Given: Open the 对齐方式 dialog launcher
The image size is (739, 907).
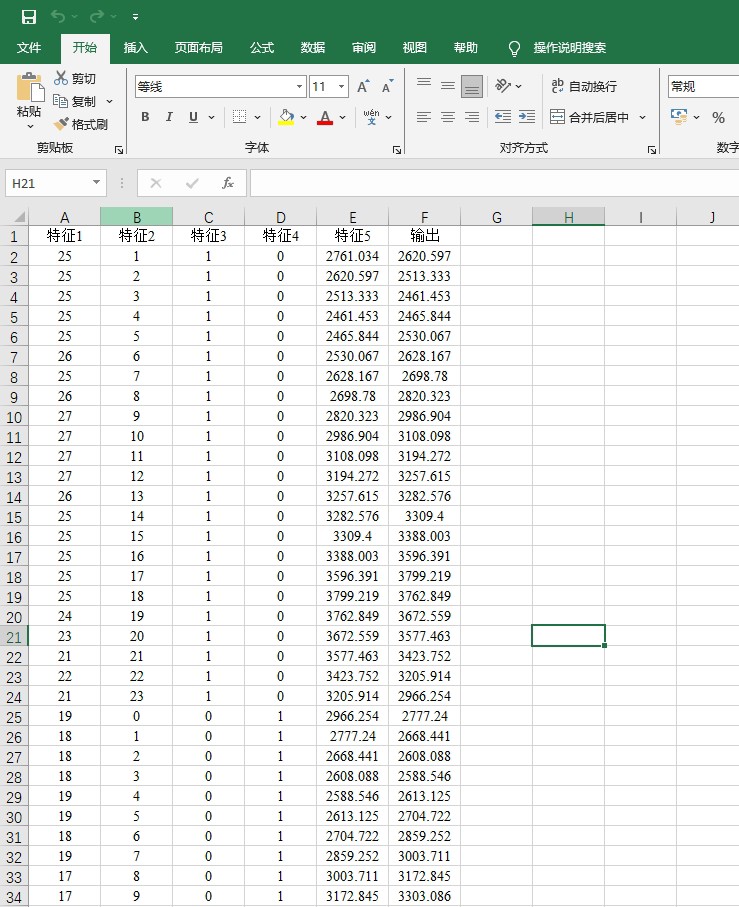Looking at the screenshot, I should tap(652, 150).
